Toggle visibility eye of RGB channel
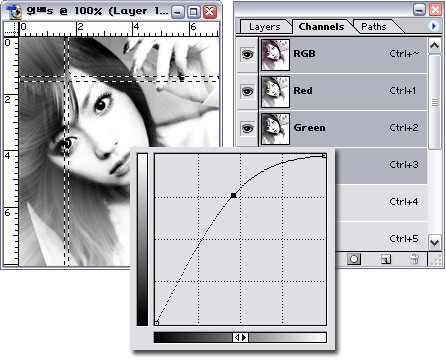Viewport: 446px width, 363px height. click(247, 54)
